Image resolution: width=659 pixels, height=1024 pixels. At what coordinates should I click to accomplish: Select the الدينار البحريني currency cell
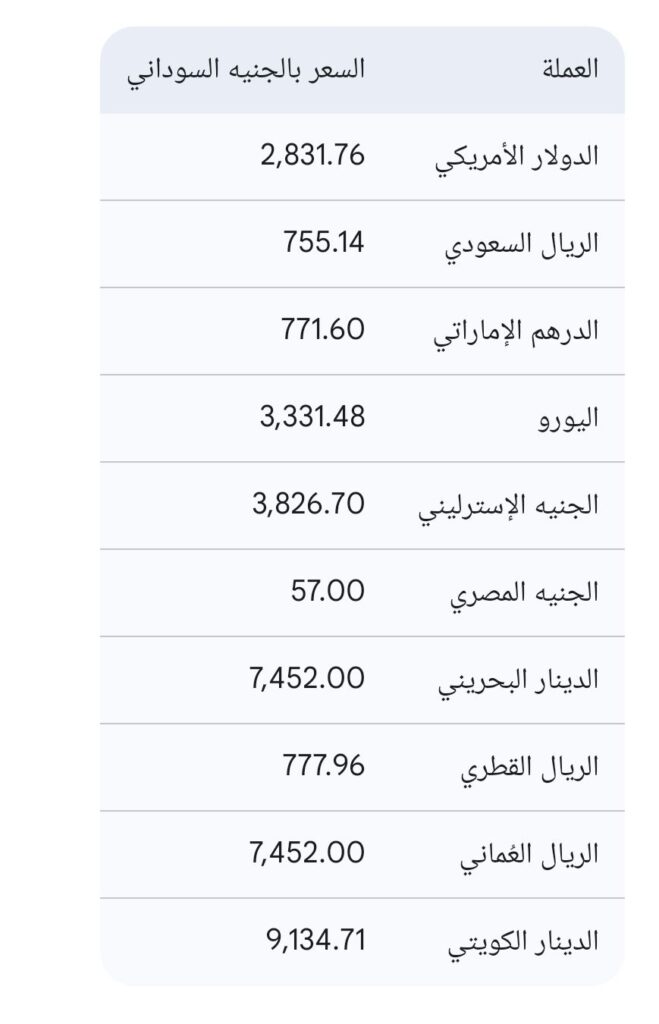(519, 680)
